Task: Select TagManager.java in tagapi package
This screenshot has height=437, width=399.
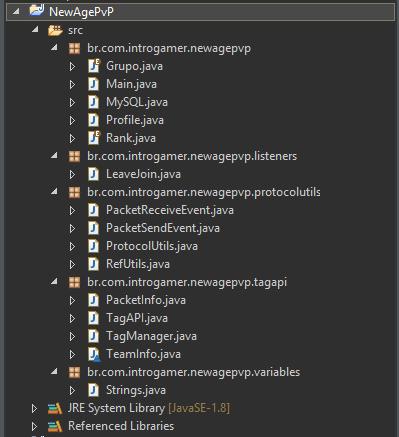Action: (151, 336)
